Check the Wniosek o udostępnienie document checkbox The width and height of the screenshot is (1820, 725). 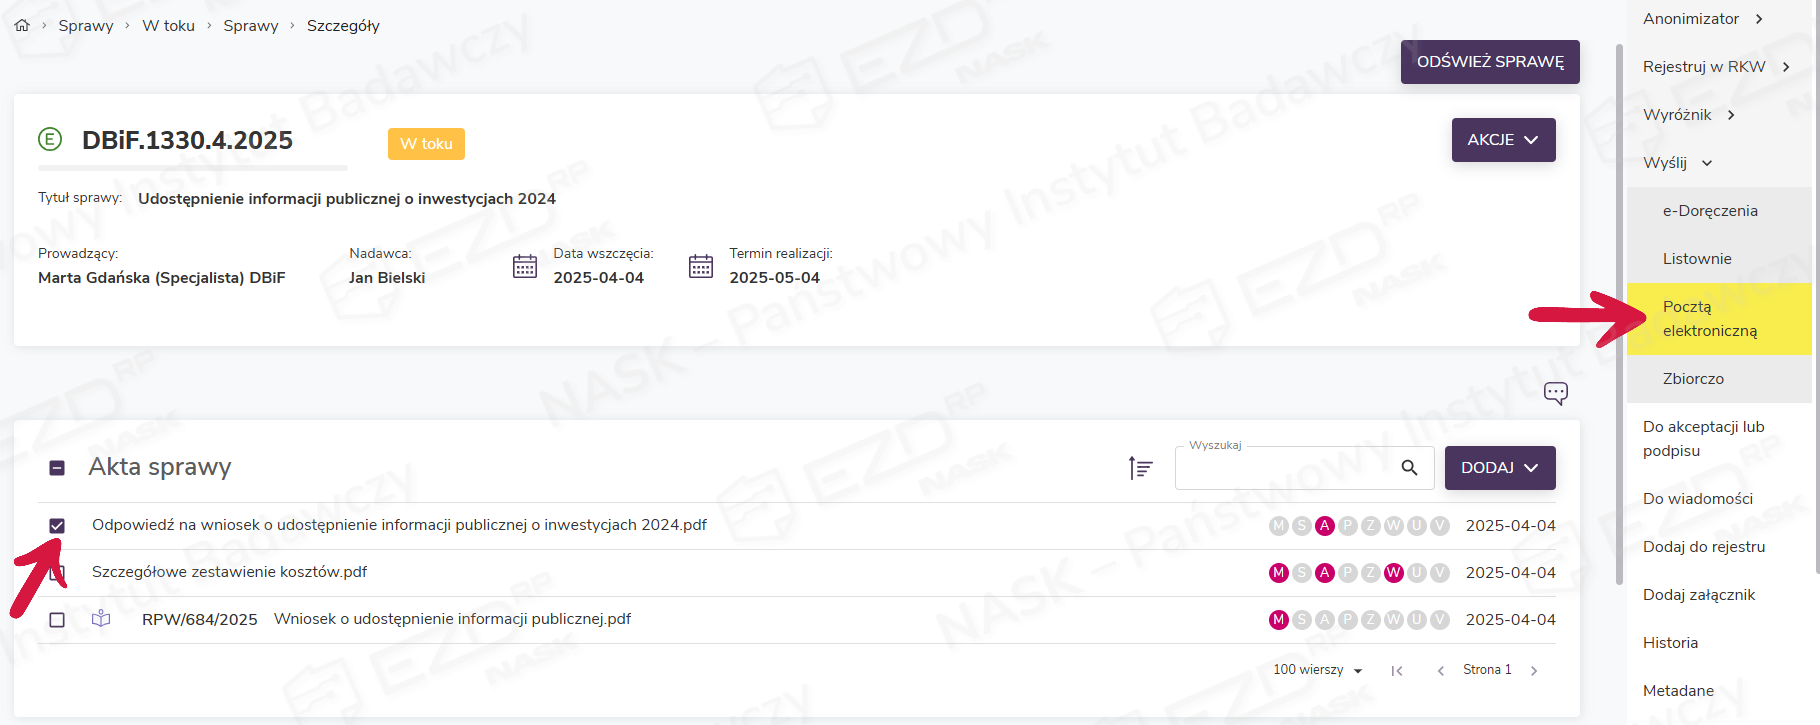(x=57, y=620)
